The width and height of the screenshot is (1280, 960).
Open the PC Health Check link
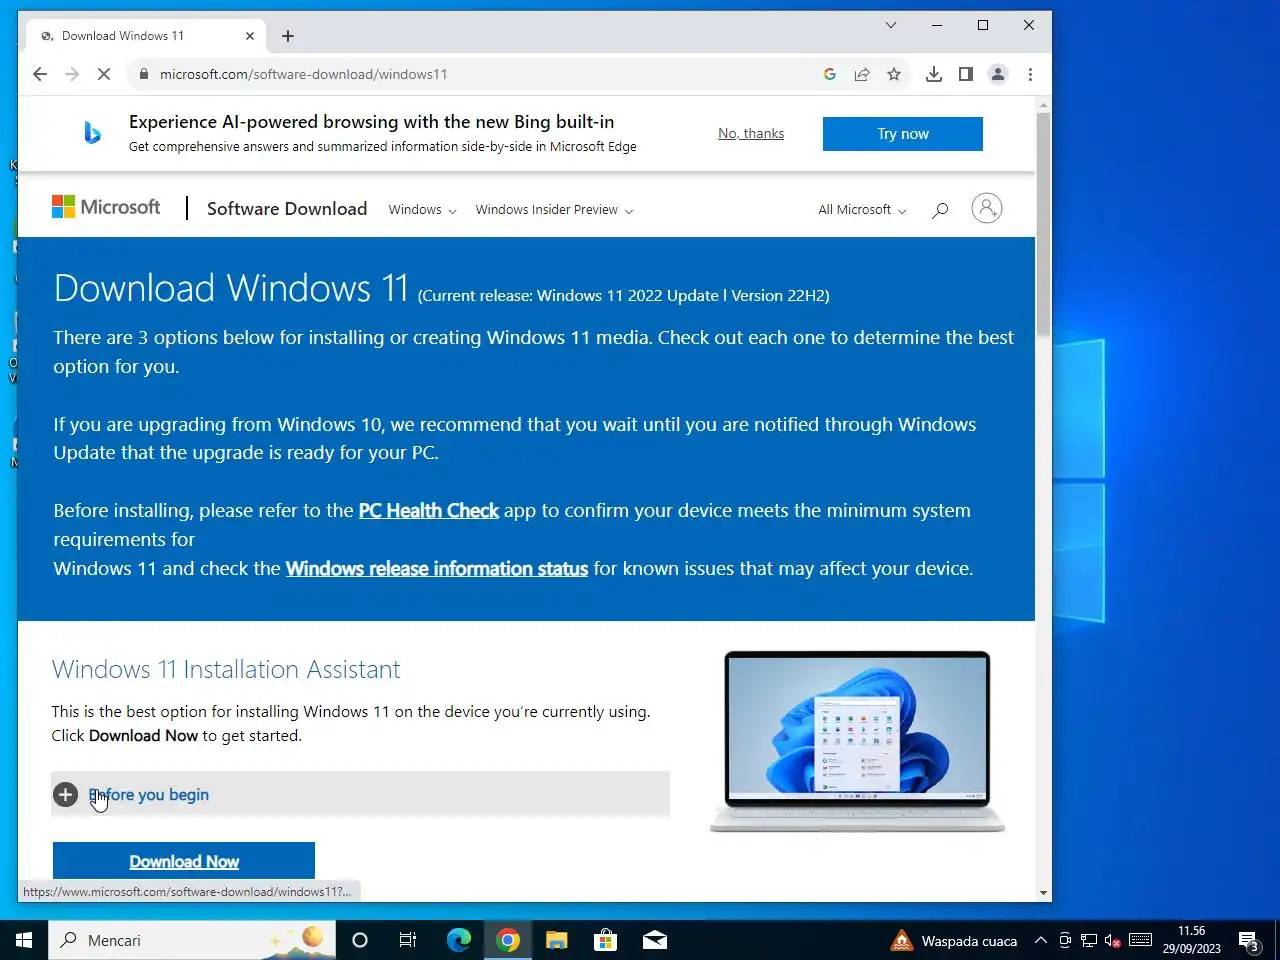(x=428, y=511)
